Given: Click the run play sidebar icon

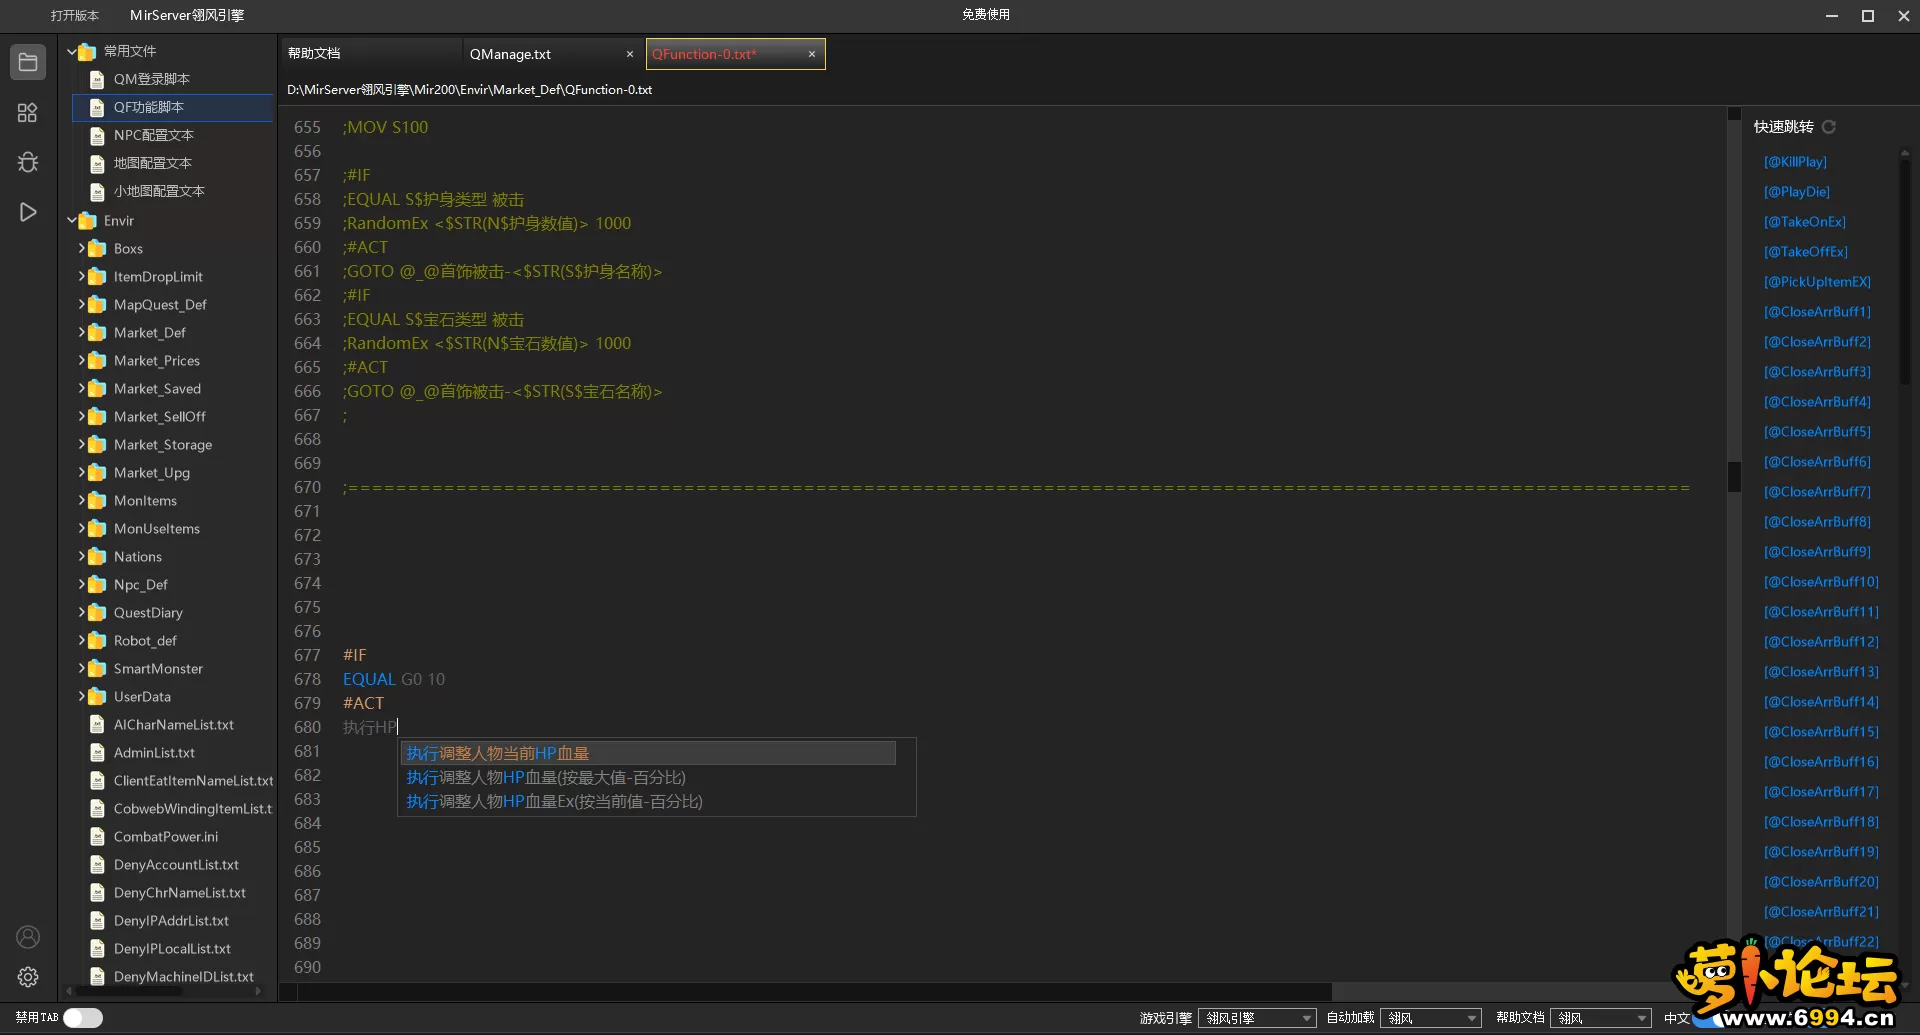Looking at the screenshot, I should (28, 212).
